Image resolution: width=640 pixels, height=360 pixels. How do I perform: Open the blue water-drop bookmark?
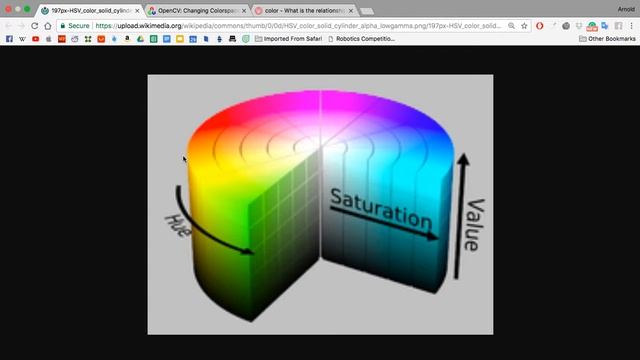(114, 39)
